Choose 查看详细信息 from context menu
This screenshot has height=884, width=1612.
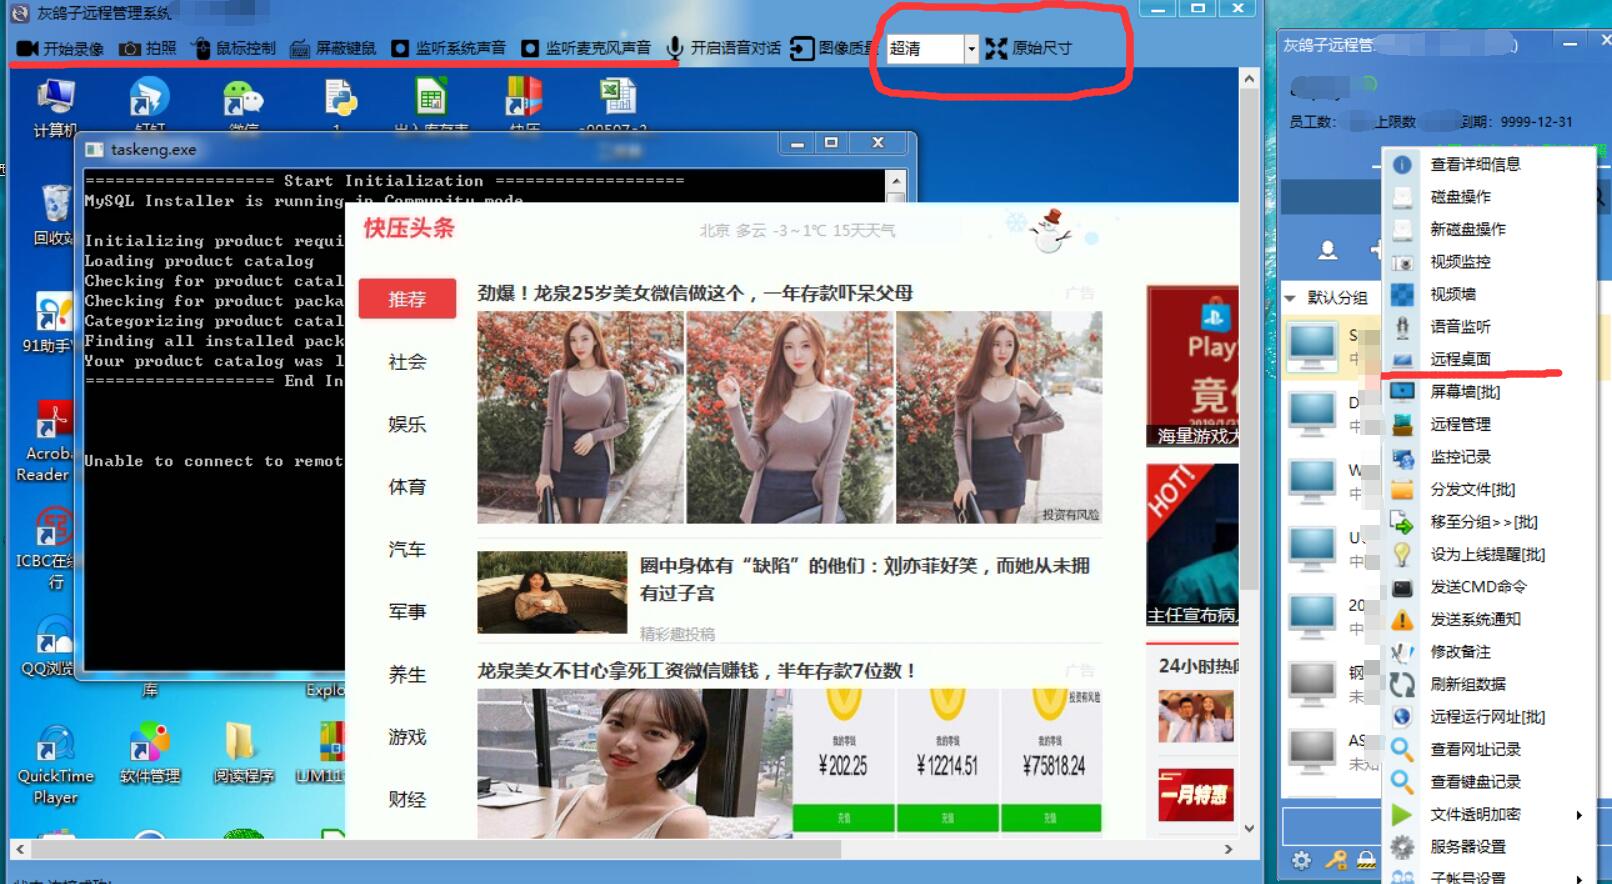(x=1475, y=164)
